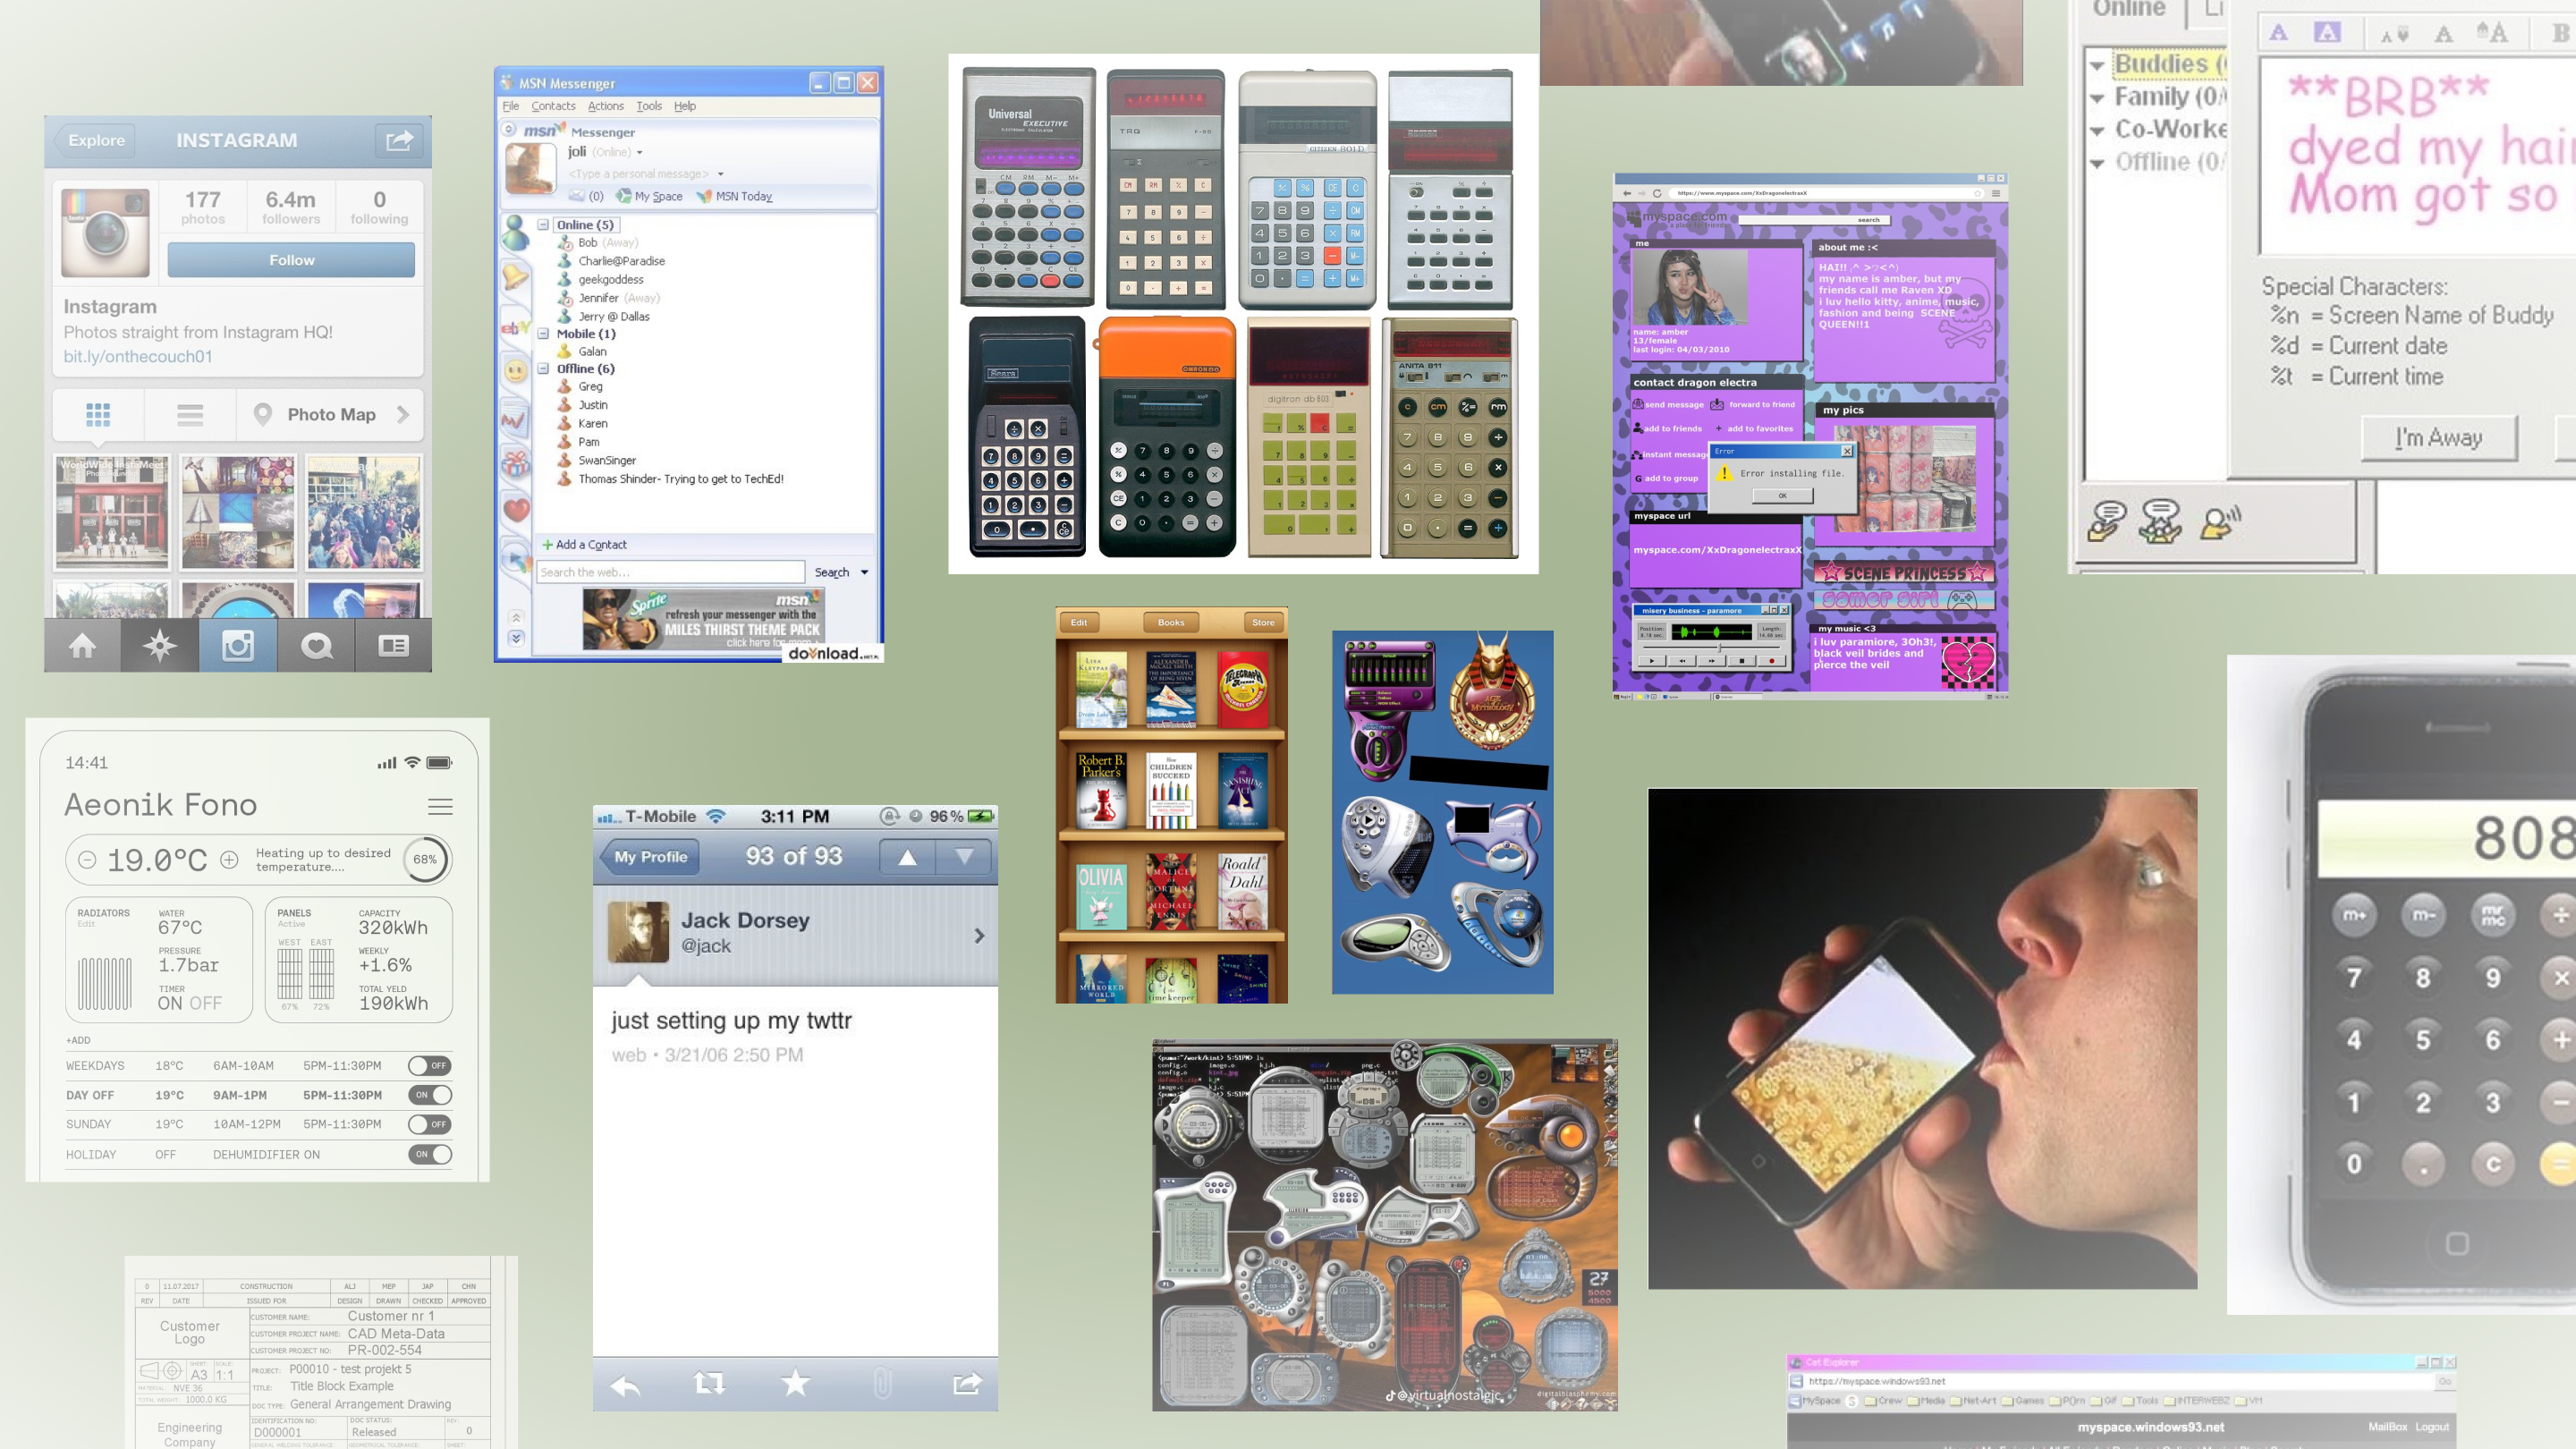Go back to Explore in Instagram
This screenshot has height=1449, width=2576.
click(x=95, y=140)
